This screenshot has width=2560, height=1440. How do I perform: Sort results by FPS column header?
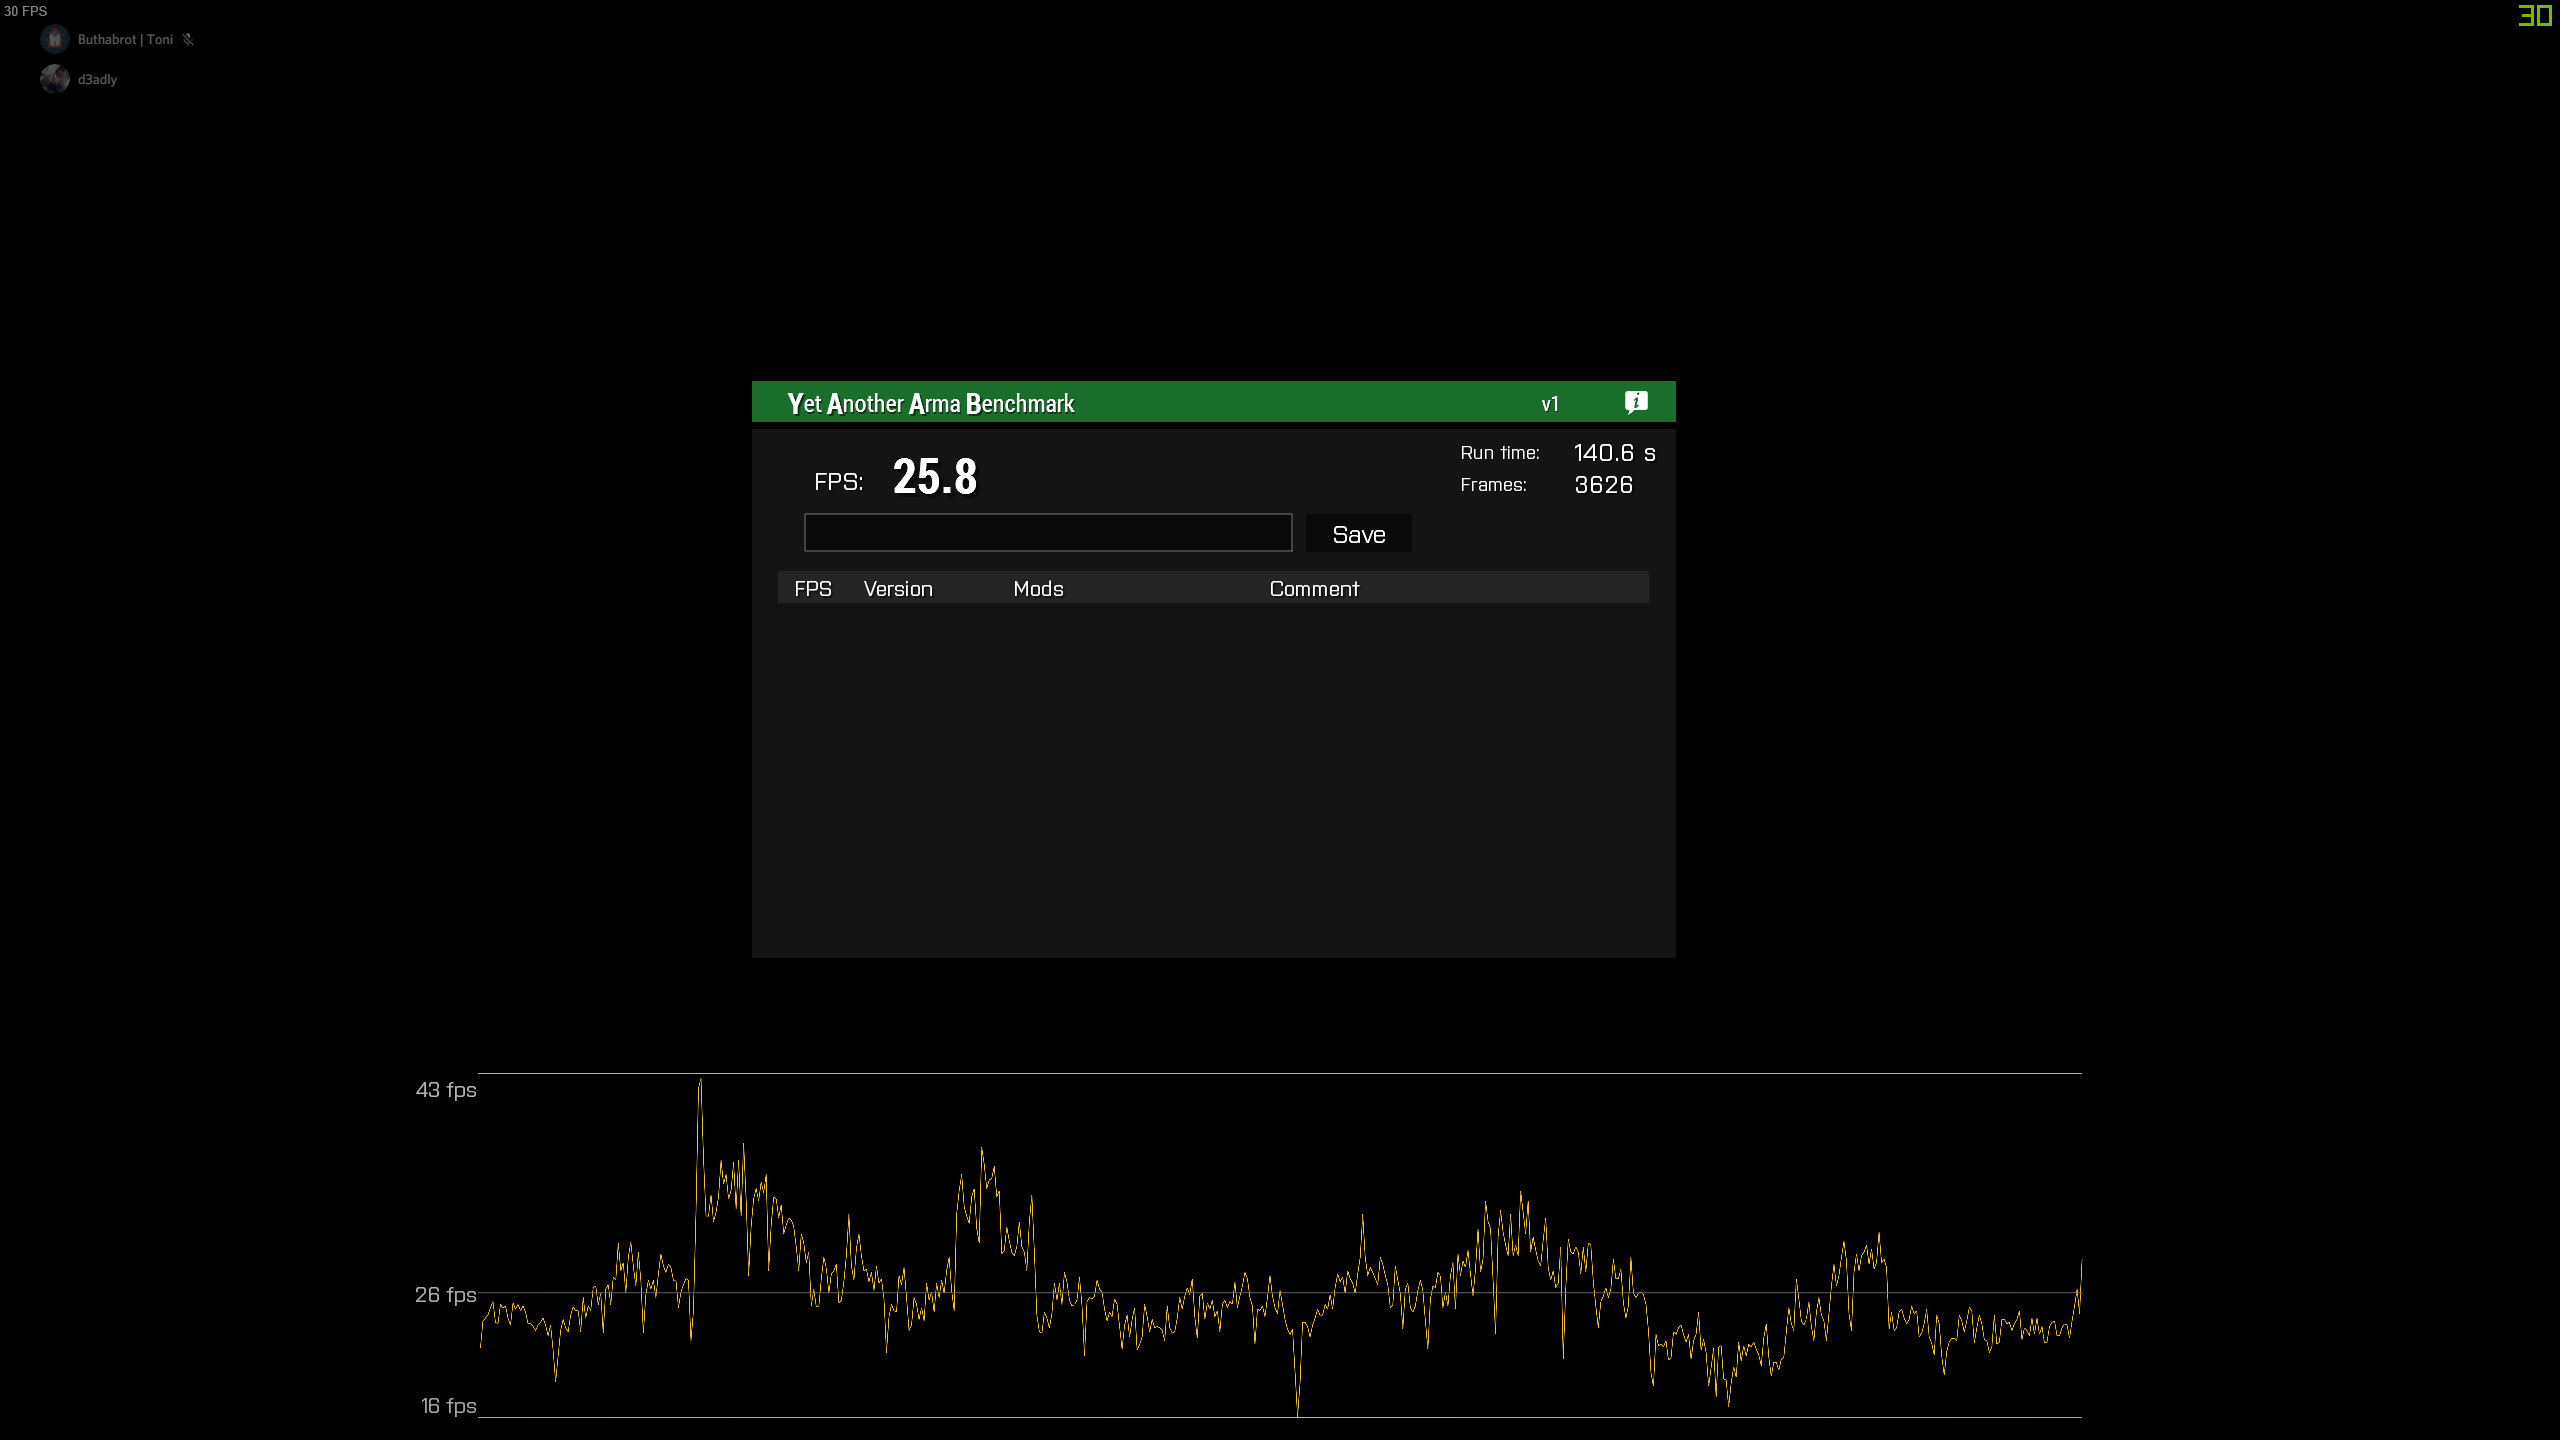coord(812,589)
